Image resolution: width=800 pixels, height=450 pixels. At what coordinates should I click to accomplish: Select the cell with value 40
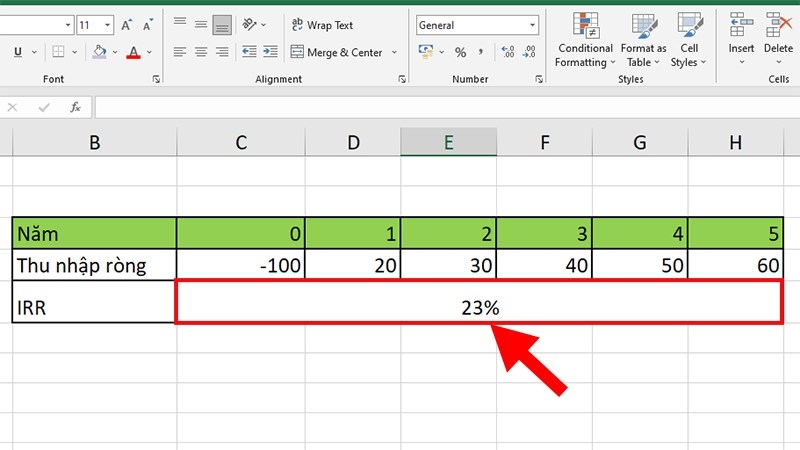coord(544,265)
